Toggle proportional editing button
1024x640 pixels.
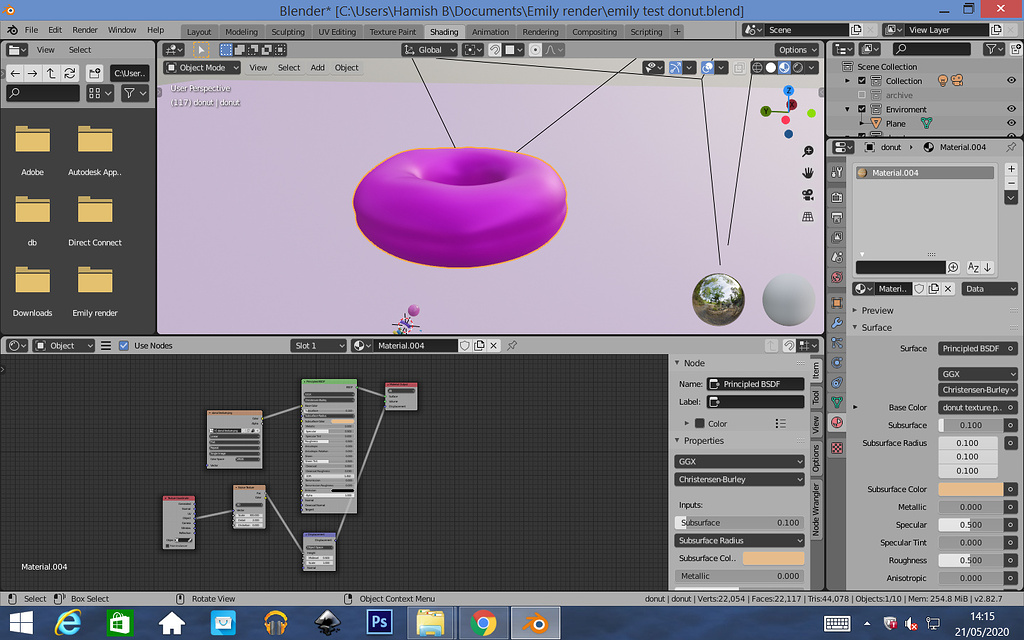click(x=535, y=50)
